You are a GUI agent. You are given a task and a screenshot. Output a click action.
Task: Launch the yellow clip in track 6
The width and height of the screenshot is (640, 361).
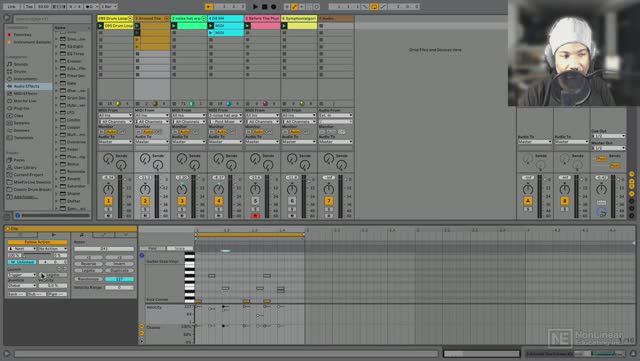click(x=284, y=26)
